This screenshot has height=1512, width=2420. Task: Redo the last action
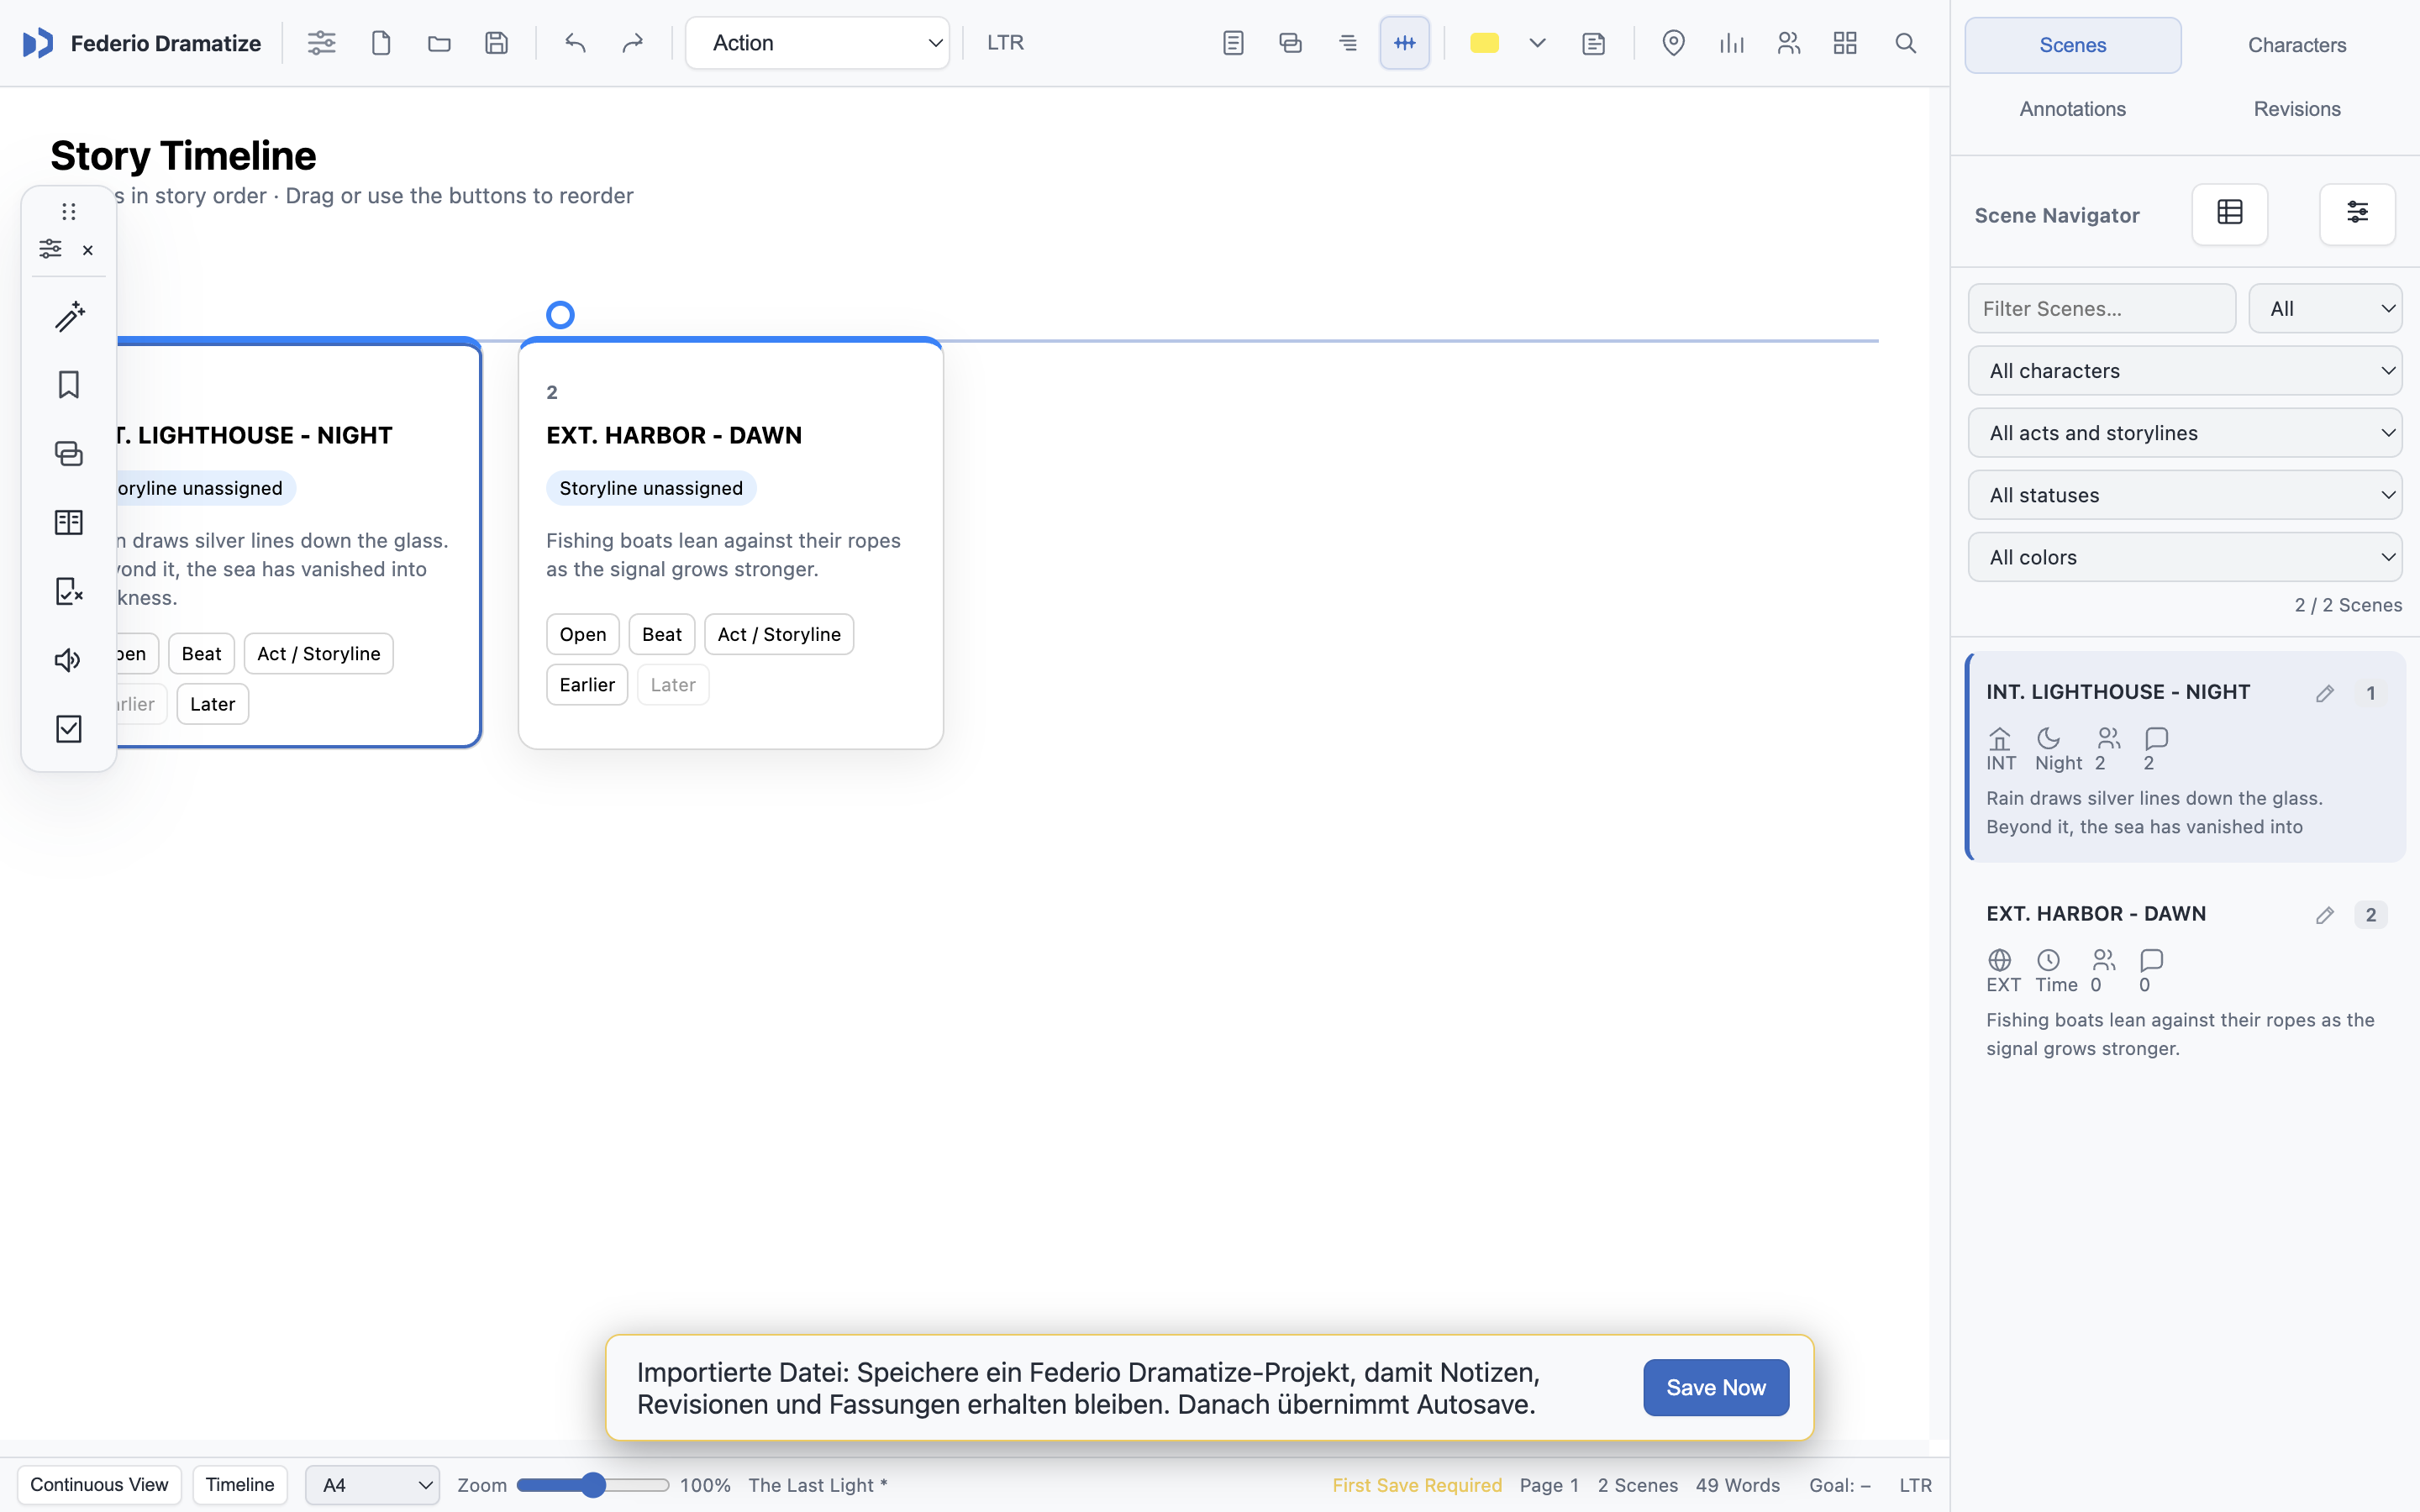coord(633,43)
